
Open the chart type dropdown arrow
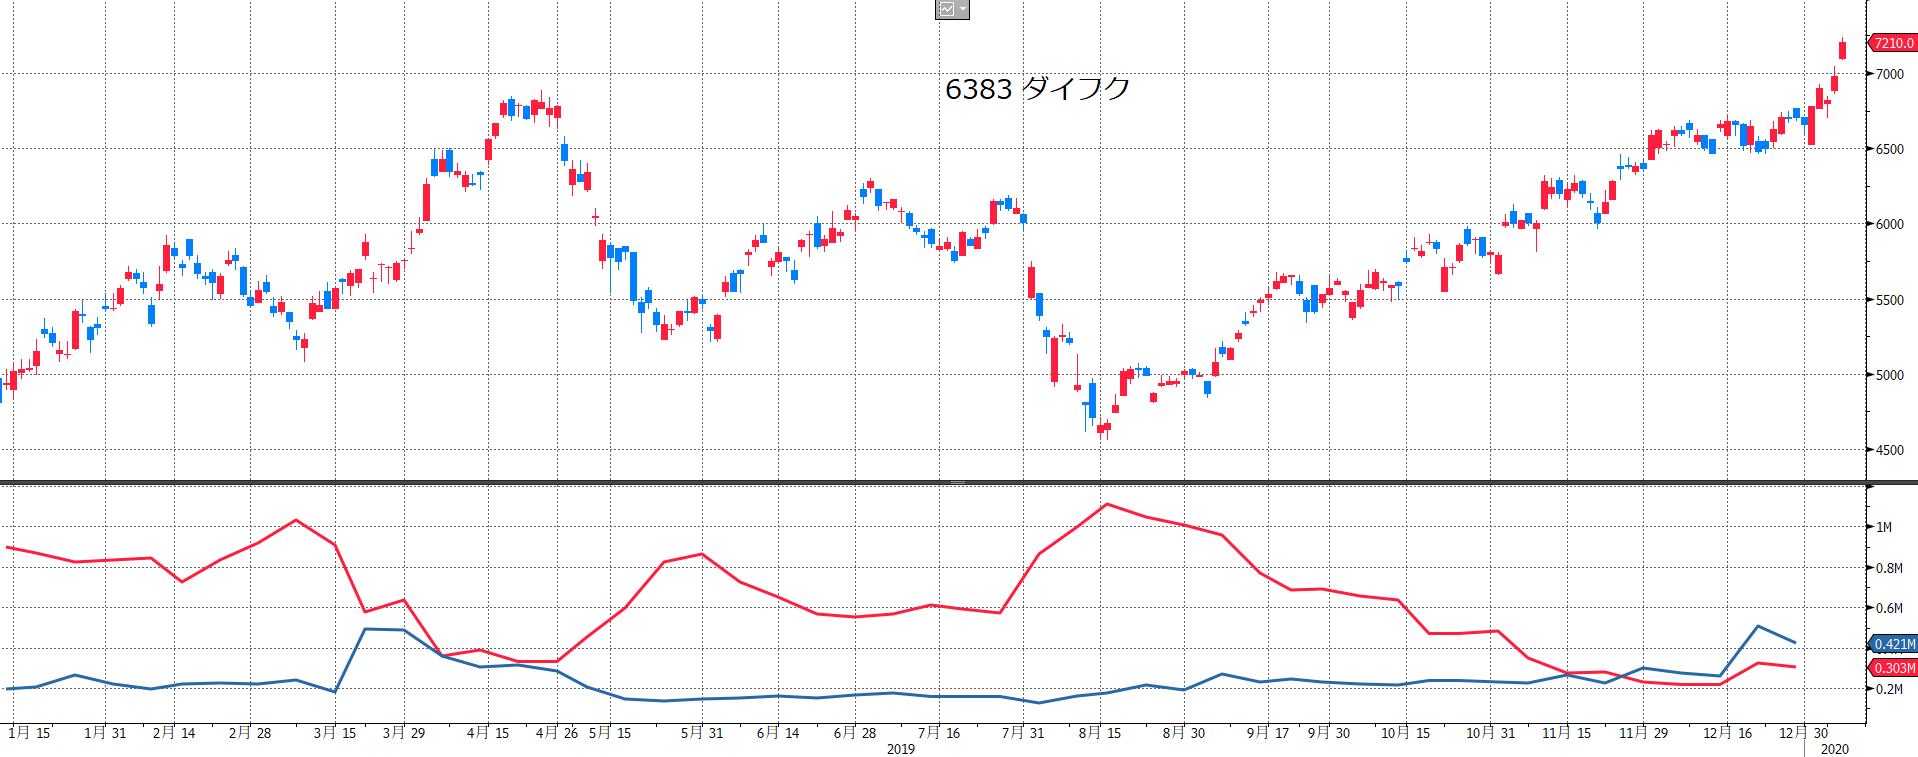pos(962,9)
